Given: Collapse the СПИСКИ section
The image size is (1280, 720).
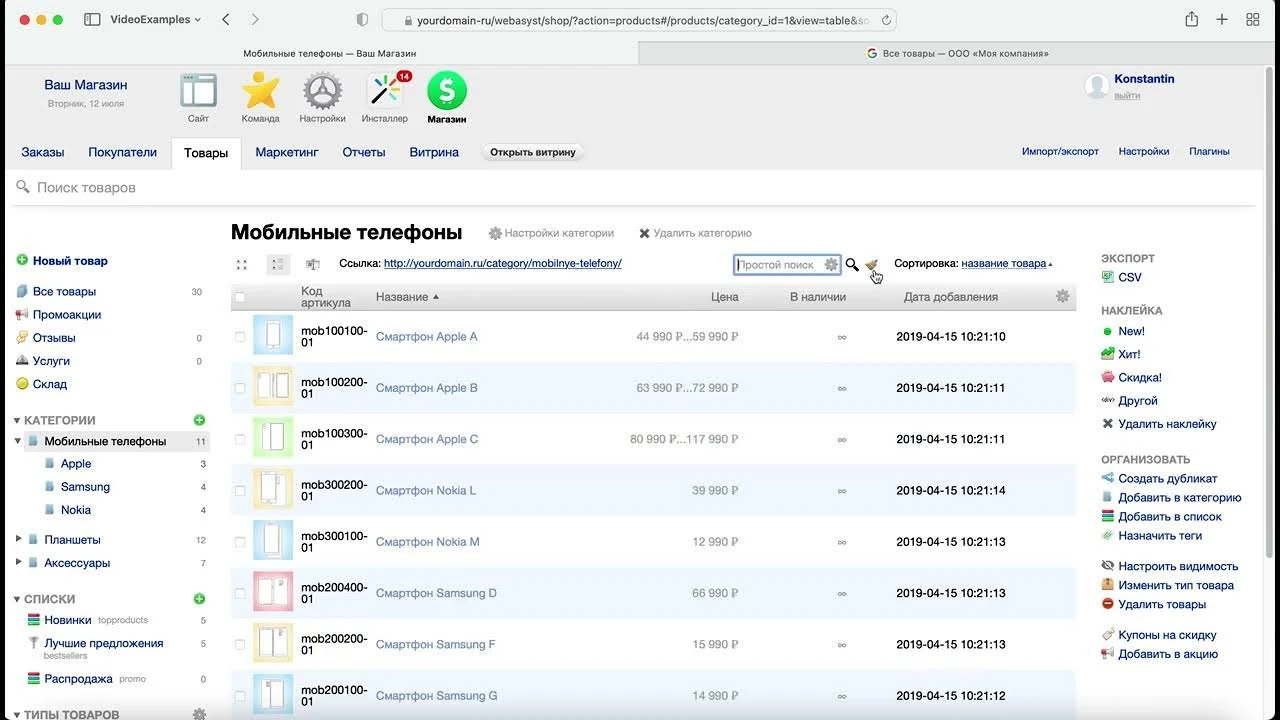Looking at the screenshot, I should click(x=17, y=600).
